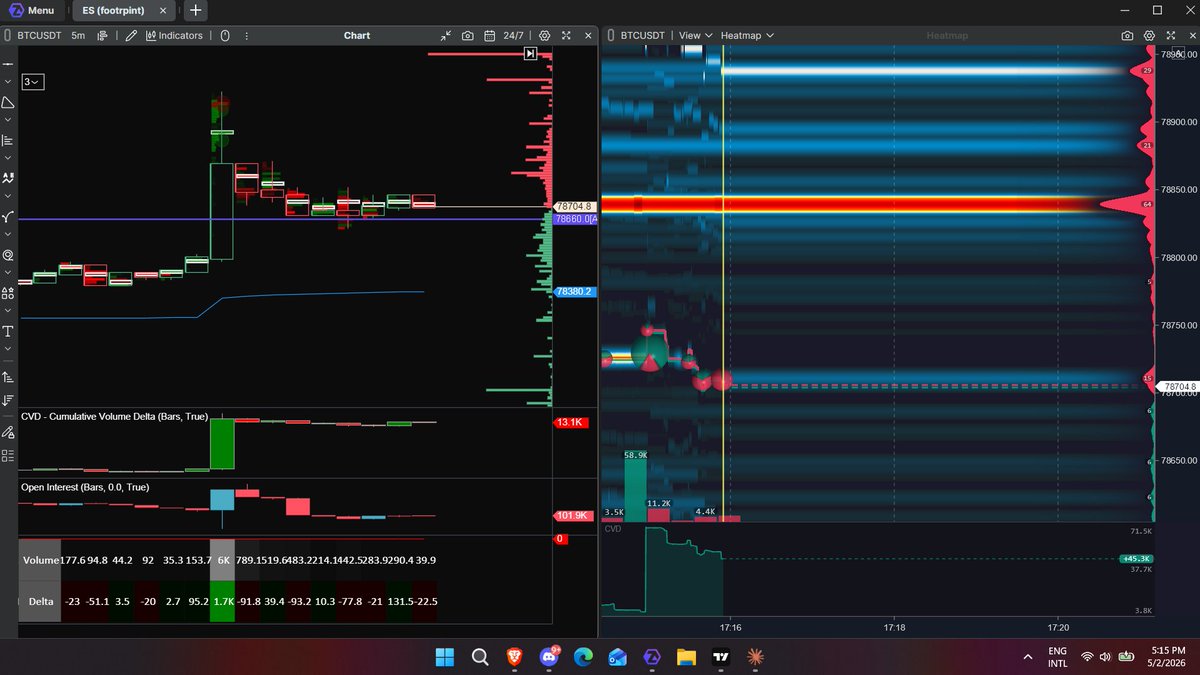Open the 3 value dropdown on chart
The width and height of the screenshot is (1200, 675).
point(32,81)
